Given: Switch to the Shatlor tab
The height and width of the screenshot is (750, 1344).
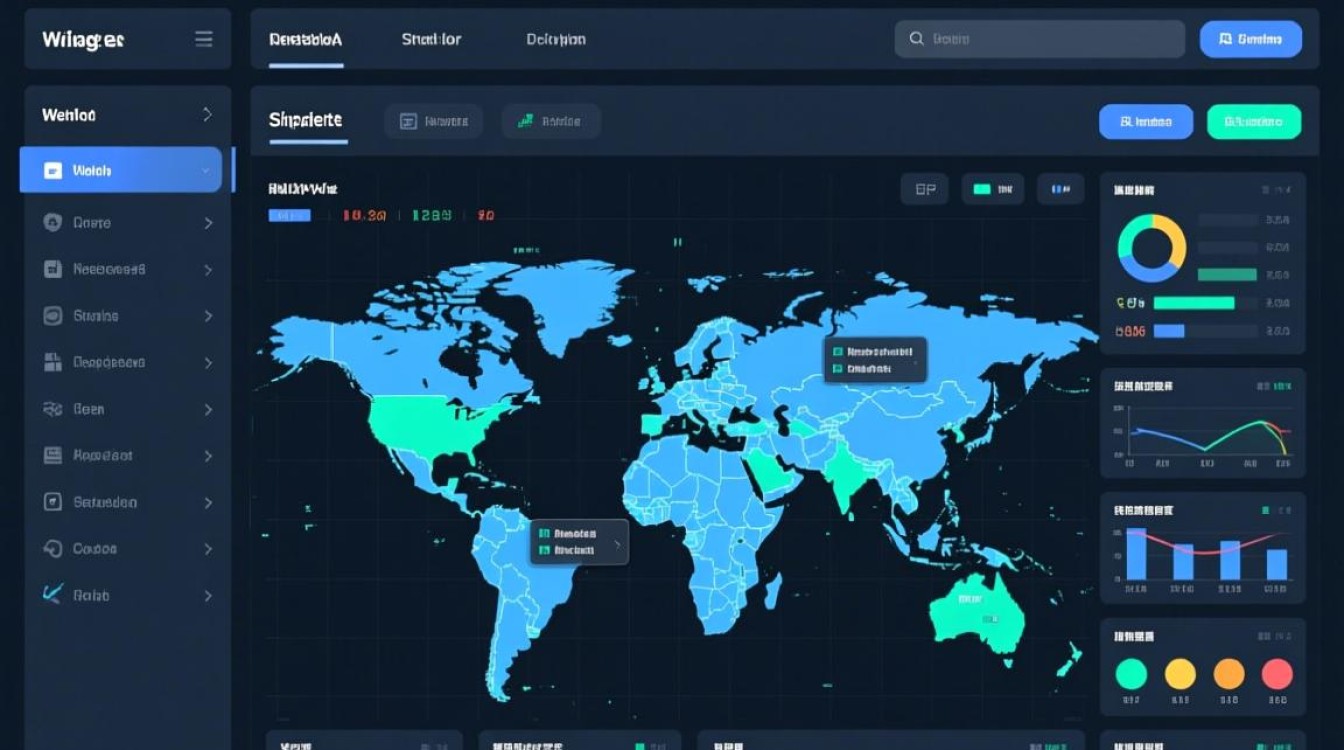Looking at the screenshot, I should pos(431,39).
